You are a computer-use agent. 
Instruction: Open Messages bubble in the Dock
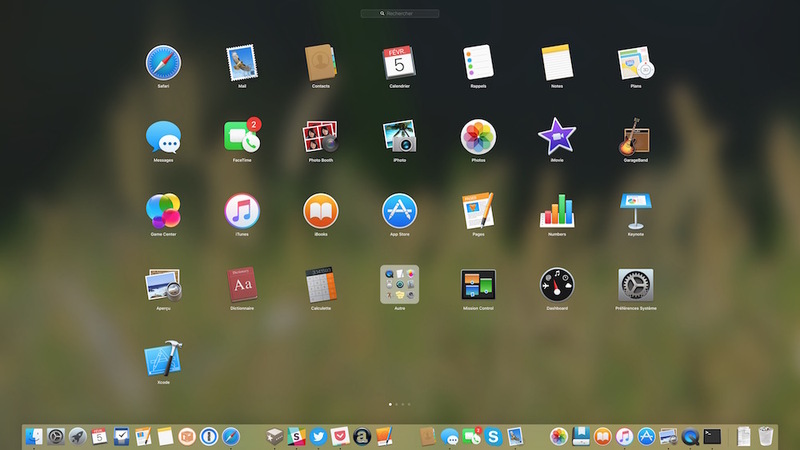(x=449, y=437)
